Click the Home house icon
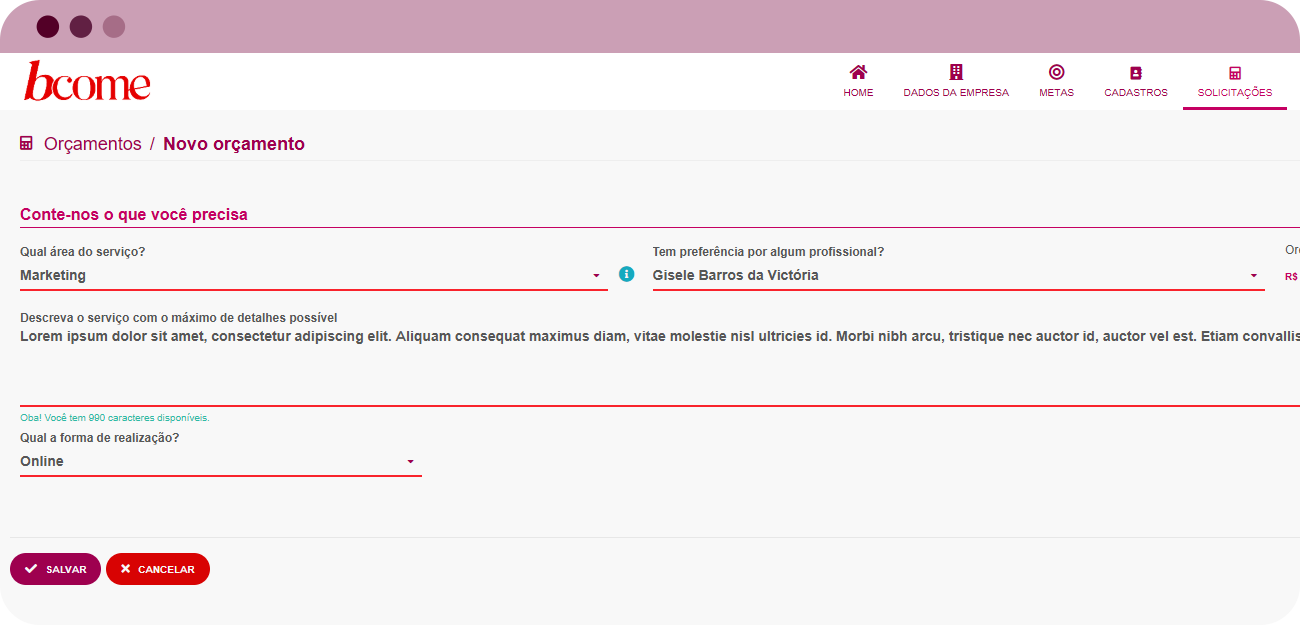 click(858, 72)
